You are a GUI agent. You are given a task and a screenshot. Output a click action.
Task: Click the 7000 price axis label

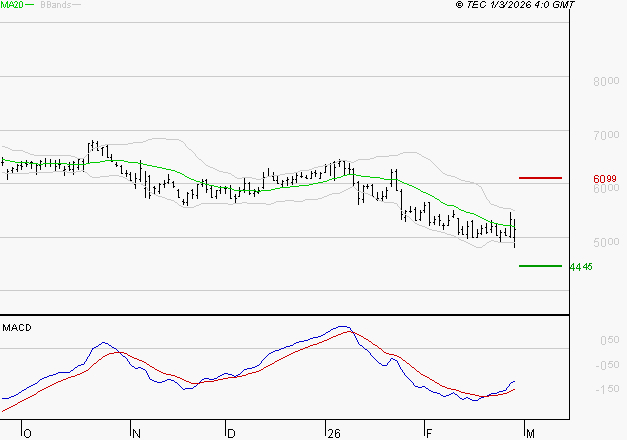(x=606, y=135)
